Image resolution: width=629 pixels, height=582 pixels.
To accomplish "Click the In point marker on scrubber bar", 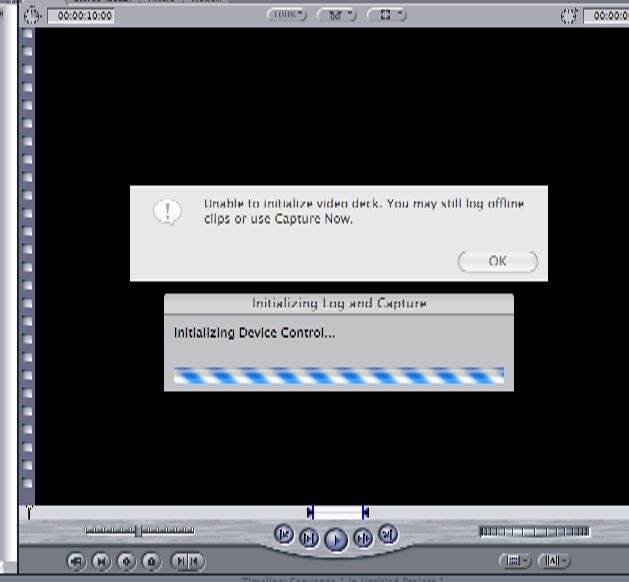I will click(x=310, y=512).
